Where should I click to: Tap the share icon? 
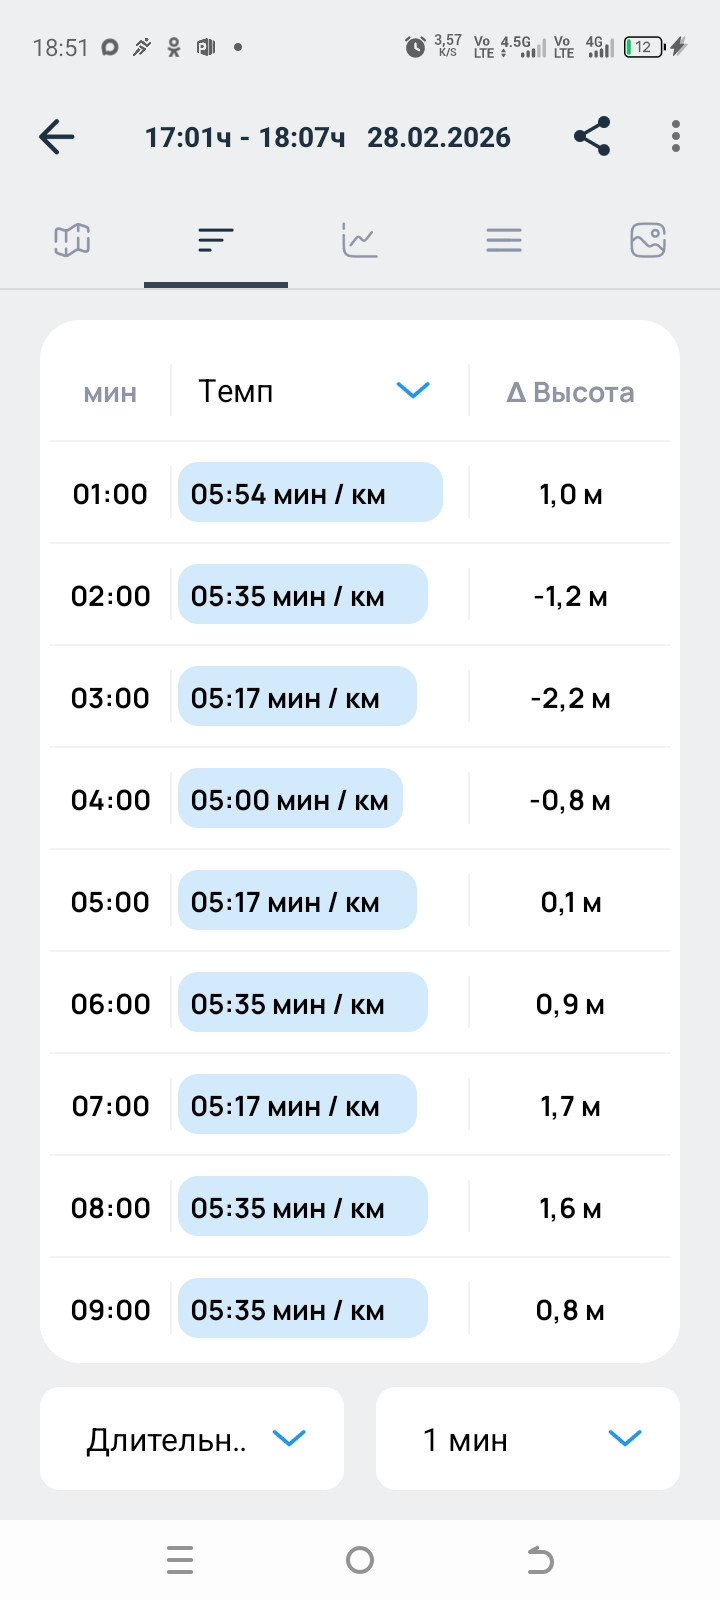(x=592, y=137)
